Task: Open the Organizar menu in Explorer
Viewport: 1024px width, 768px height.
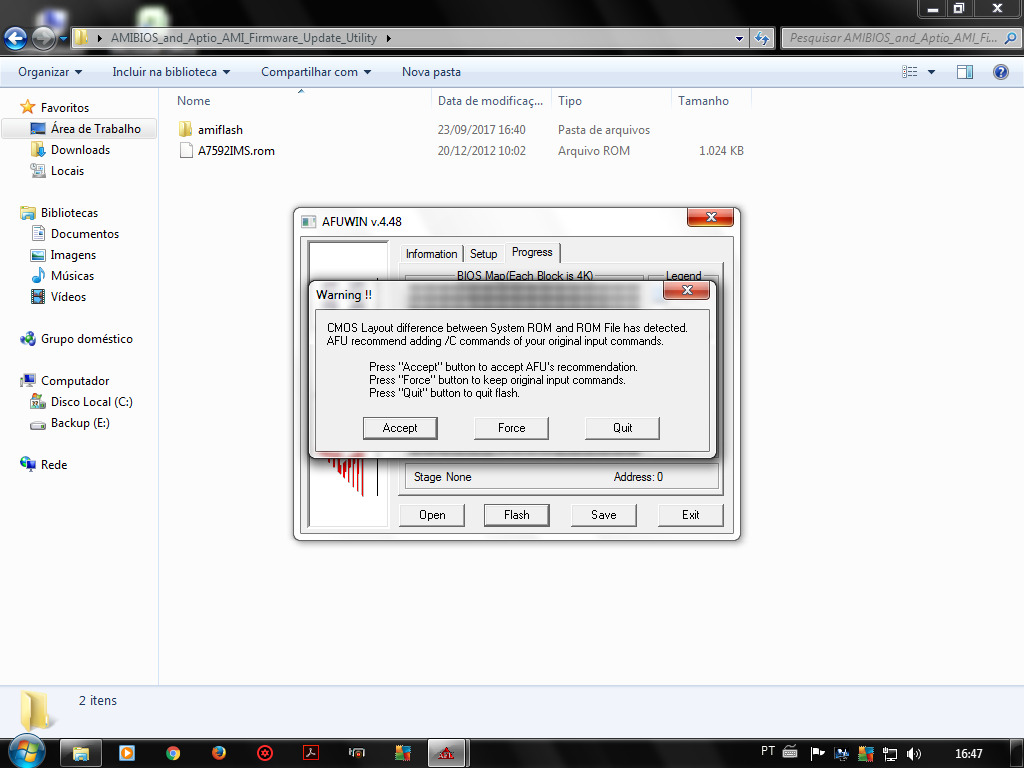Action: click(50, 72)
